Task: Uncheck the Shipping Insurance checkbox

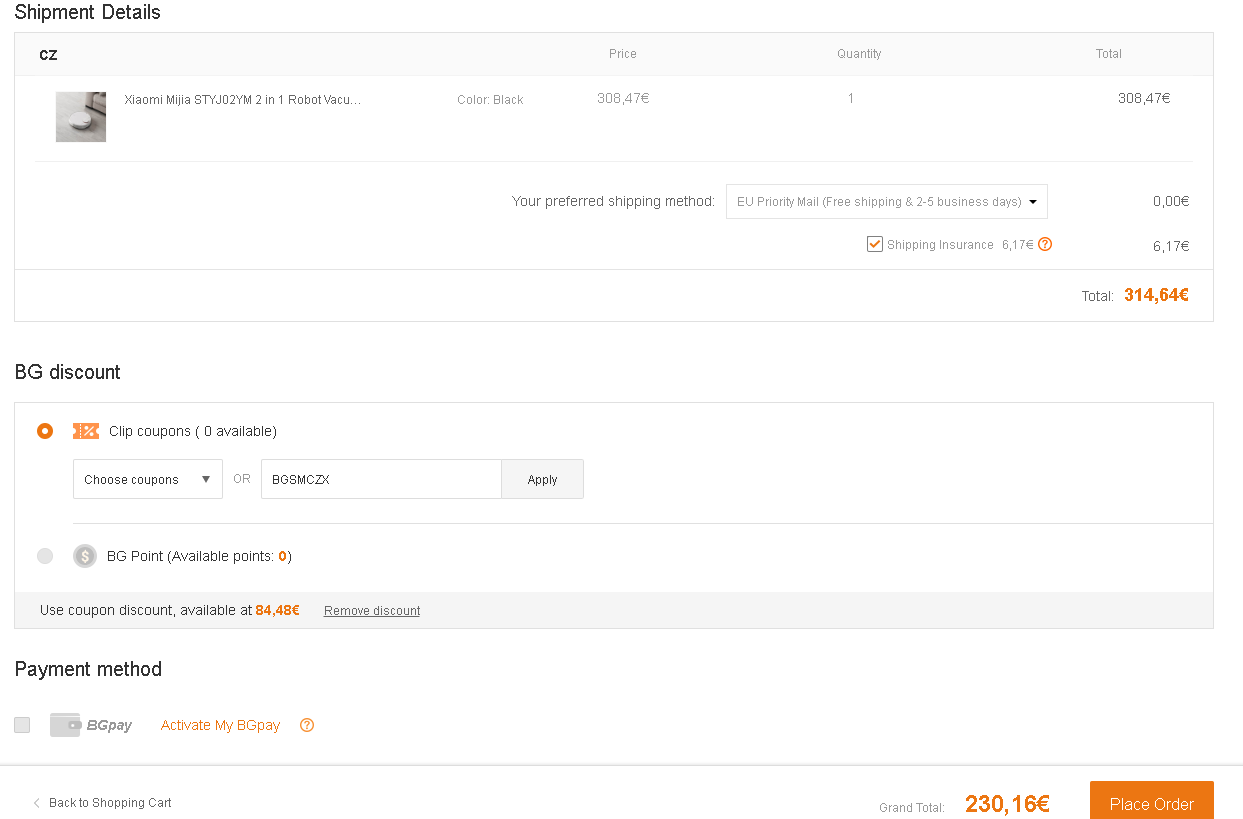Action: 875,244
